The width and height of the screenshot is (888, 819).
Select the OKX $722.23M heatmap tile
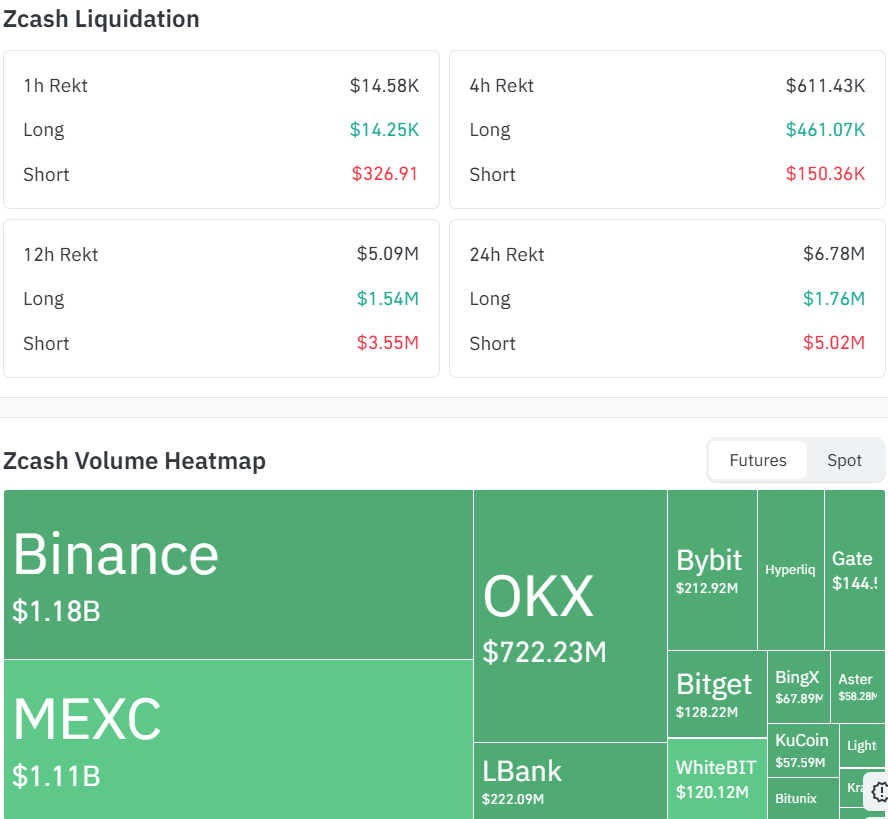click(570, 616)
